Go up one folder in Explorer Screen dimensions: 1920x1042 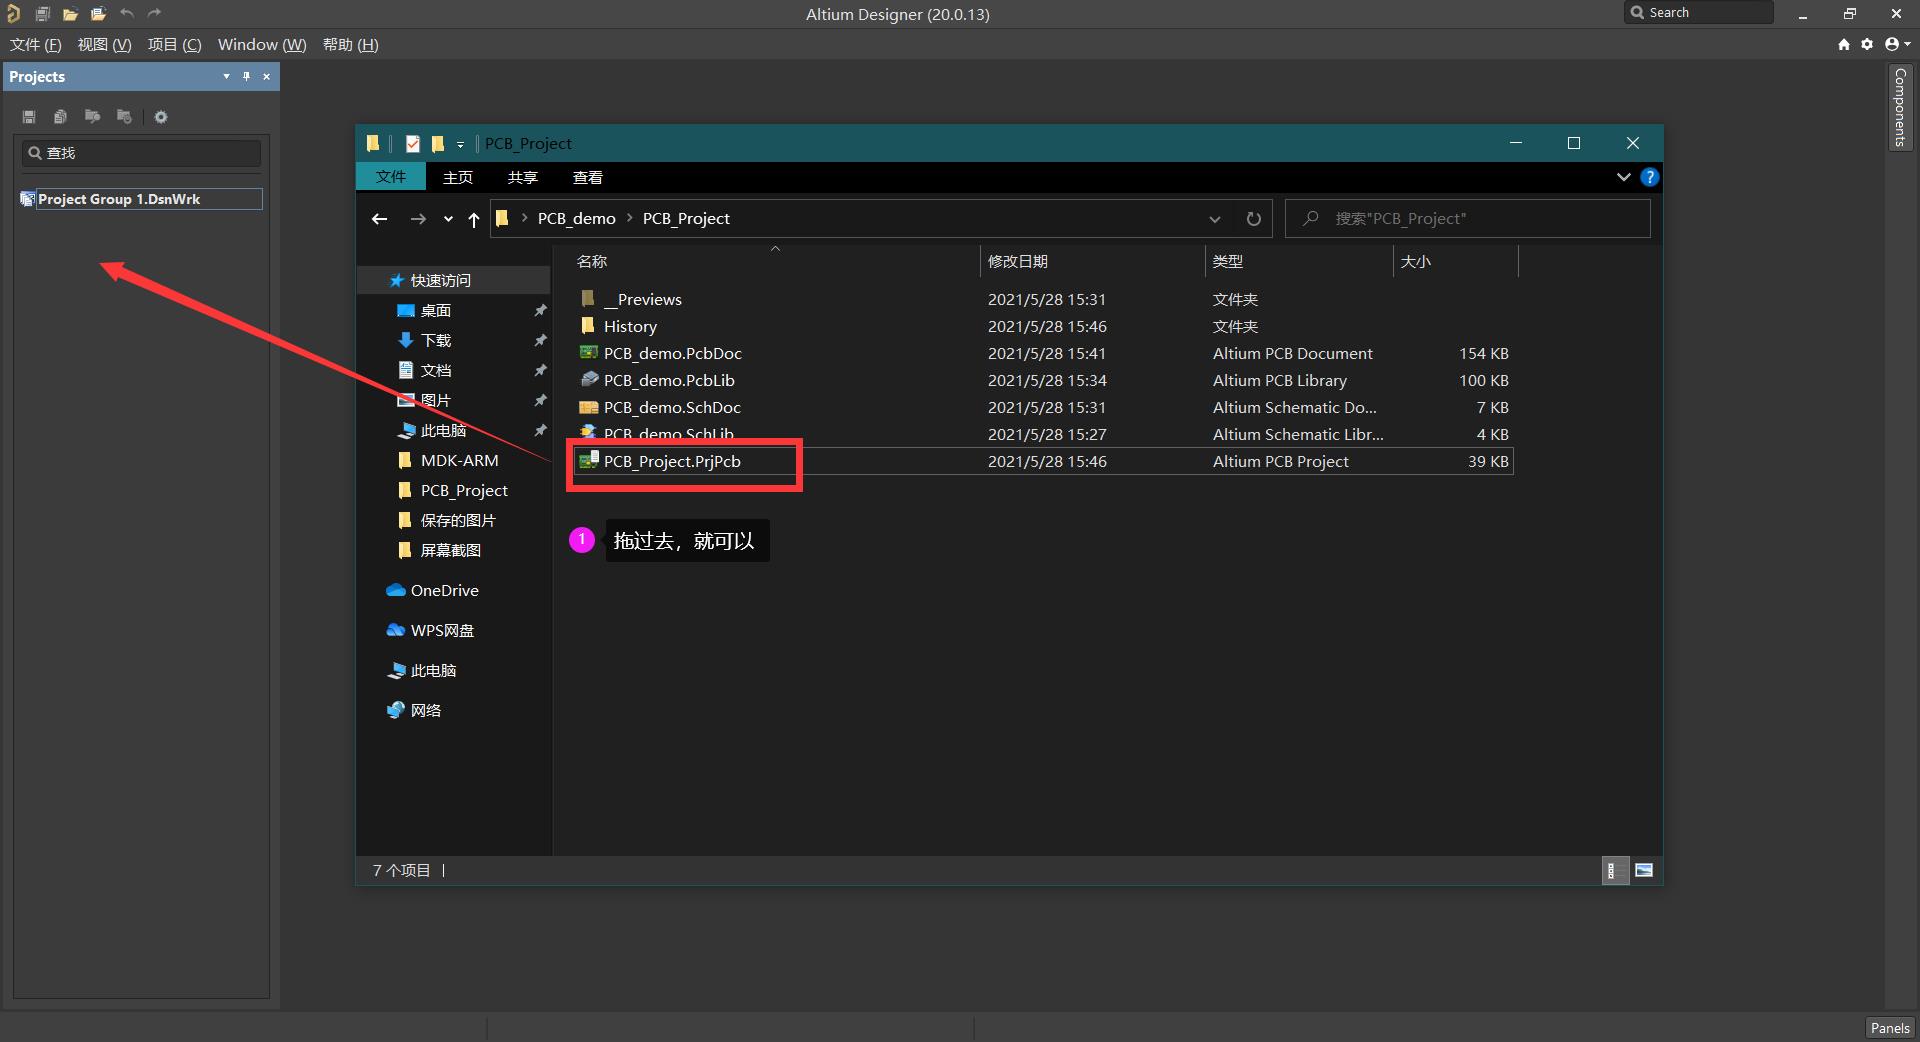[x=474, y=219]
